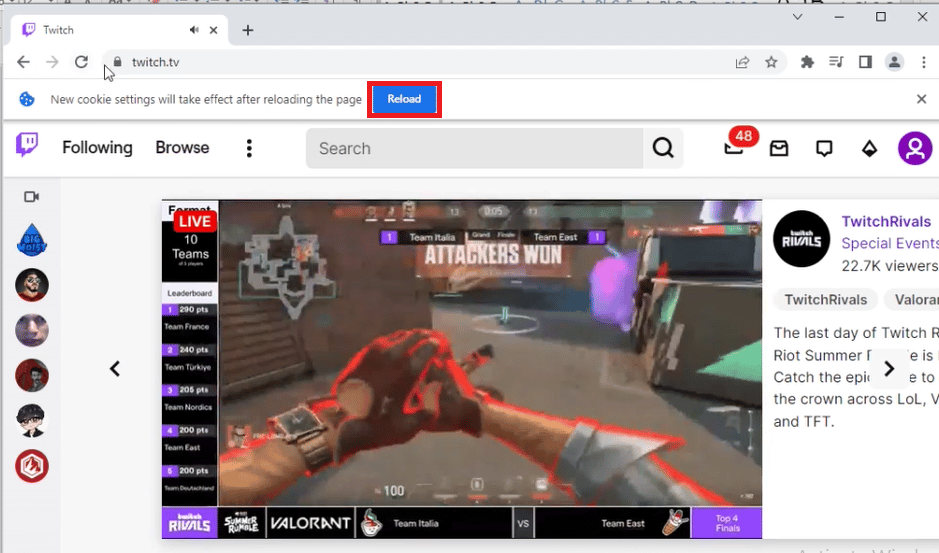Open the Extensions puzzle icon
This screenshot has height=553, width=939.
pyautogui.click(x=807, y=62)
